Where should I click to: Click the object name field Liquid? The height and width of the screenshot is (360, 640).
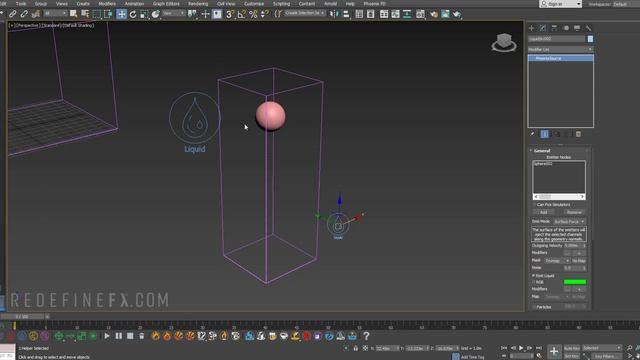tap(557, 39)
